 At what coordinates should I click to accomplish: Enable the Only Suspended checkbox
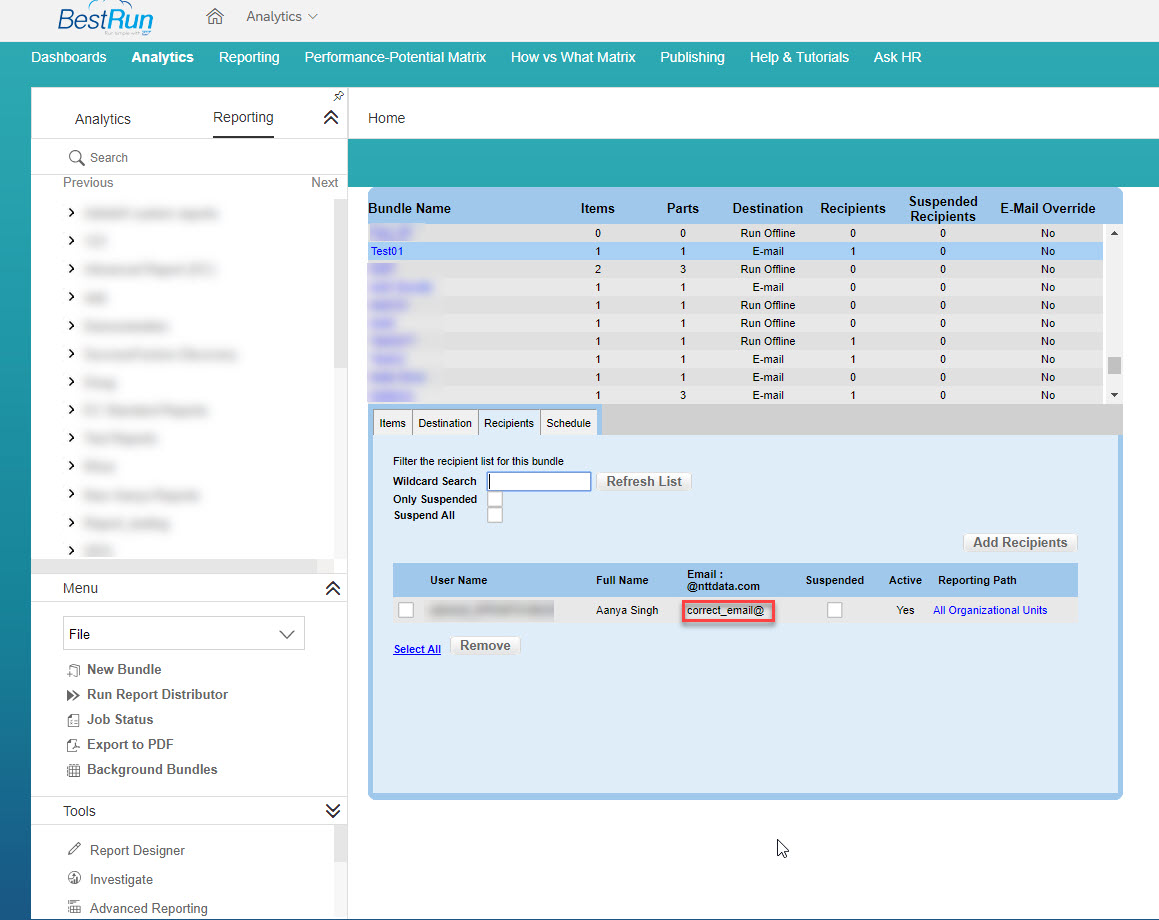[x=495, y=499]
